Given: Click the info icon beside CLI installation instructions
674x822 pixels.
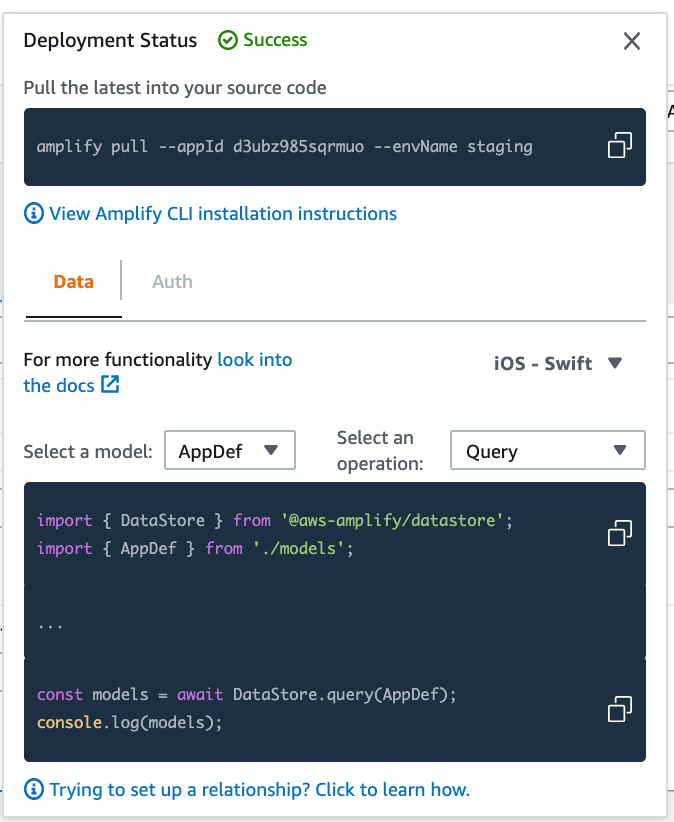Looking at the screenshot, I should 31,213.
